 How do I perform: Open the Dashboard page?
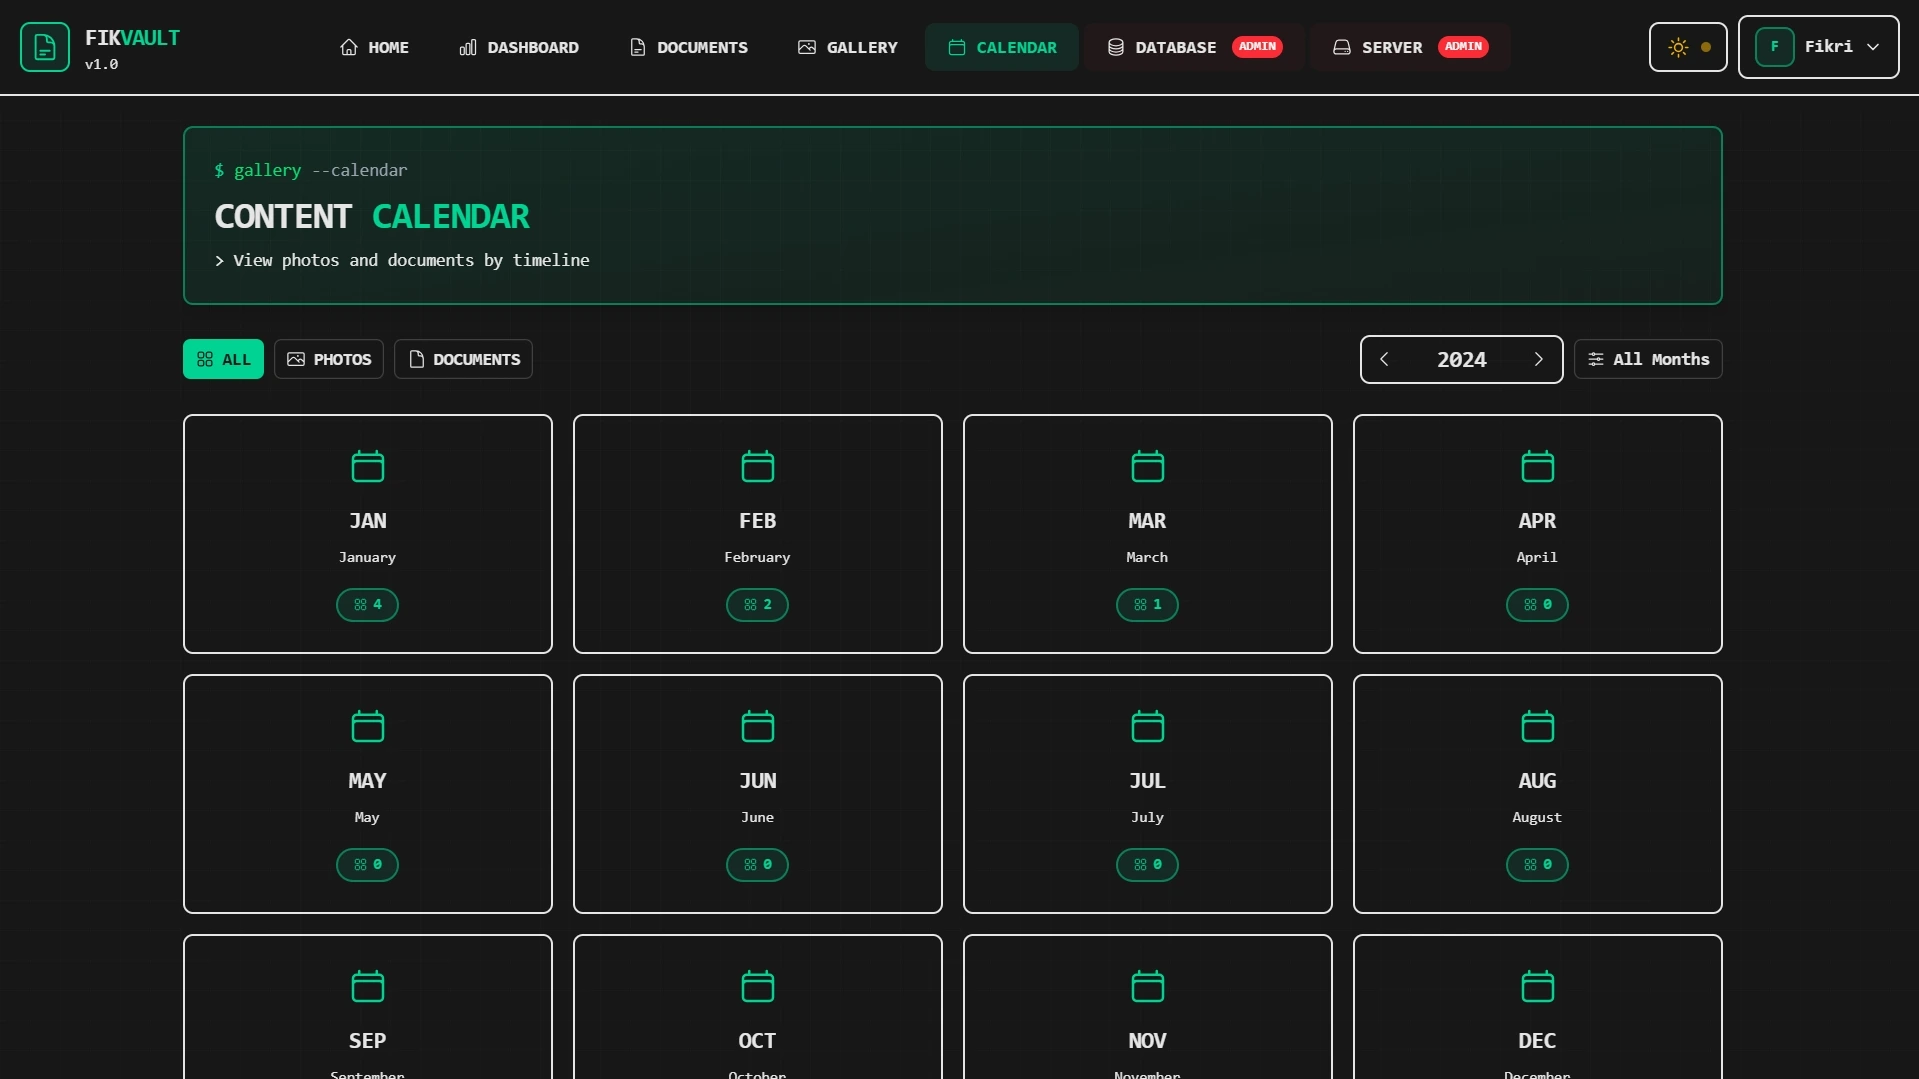pyautogui.click(x=519, y=47)
